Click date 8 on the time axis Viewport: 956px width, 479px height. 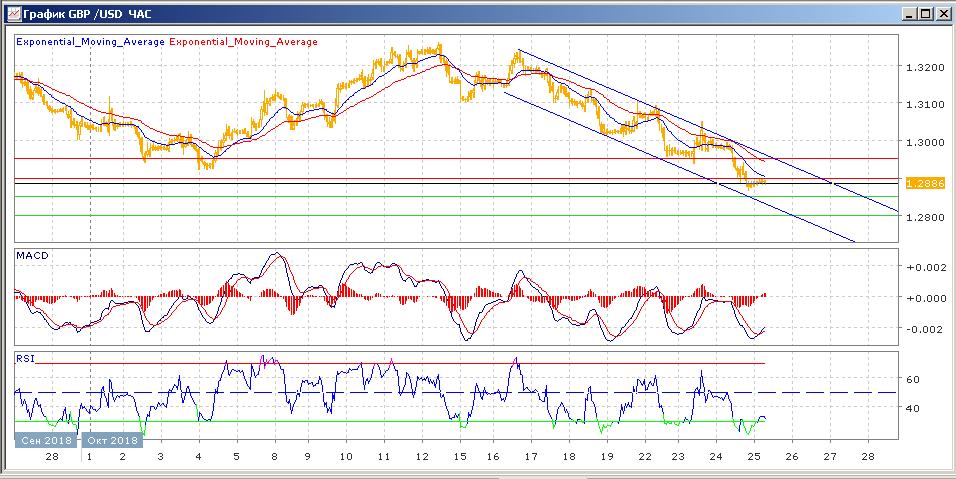point(274,456)
